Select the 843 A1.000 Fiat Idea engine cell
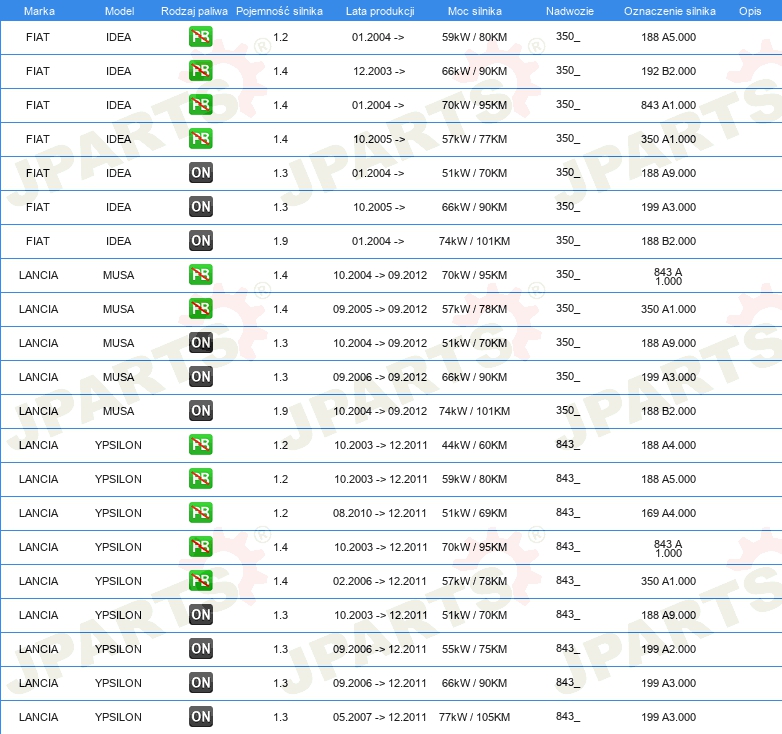 668,105
